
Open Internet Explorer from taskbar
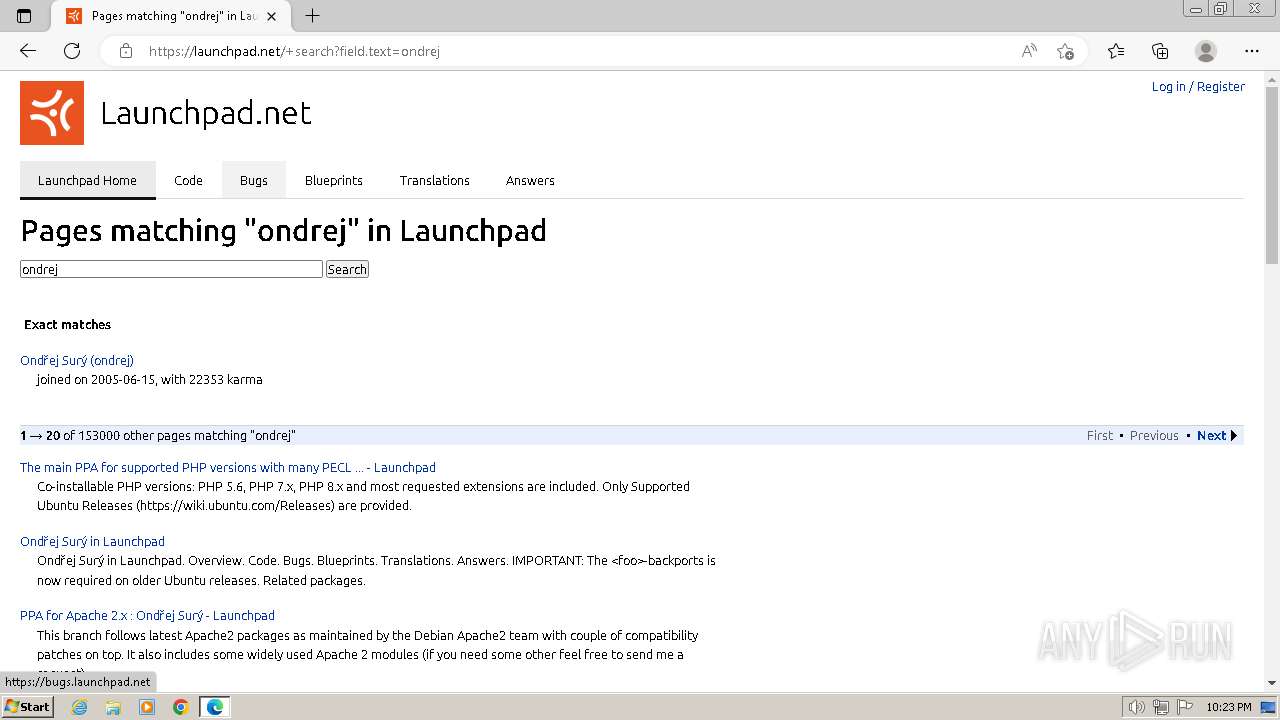tap(79, 707)
